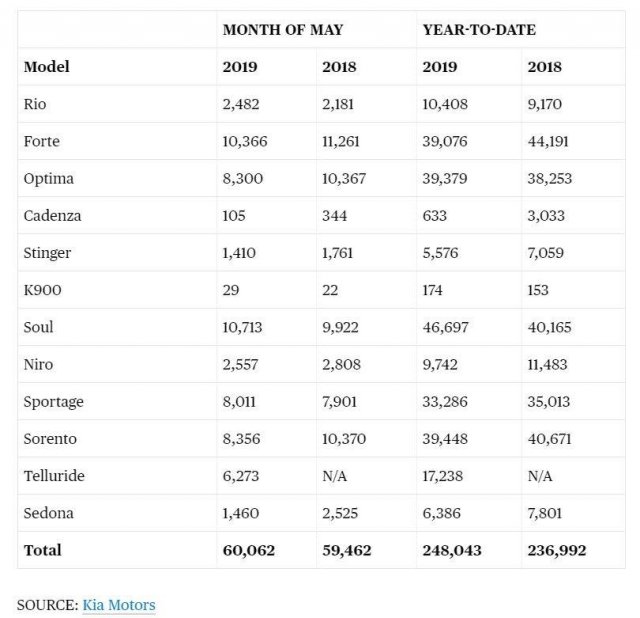Select the Sorento model cell
This screenshot has height=618, width=640.
[x=50, y=438]
